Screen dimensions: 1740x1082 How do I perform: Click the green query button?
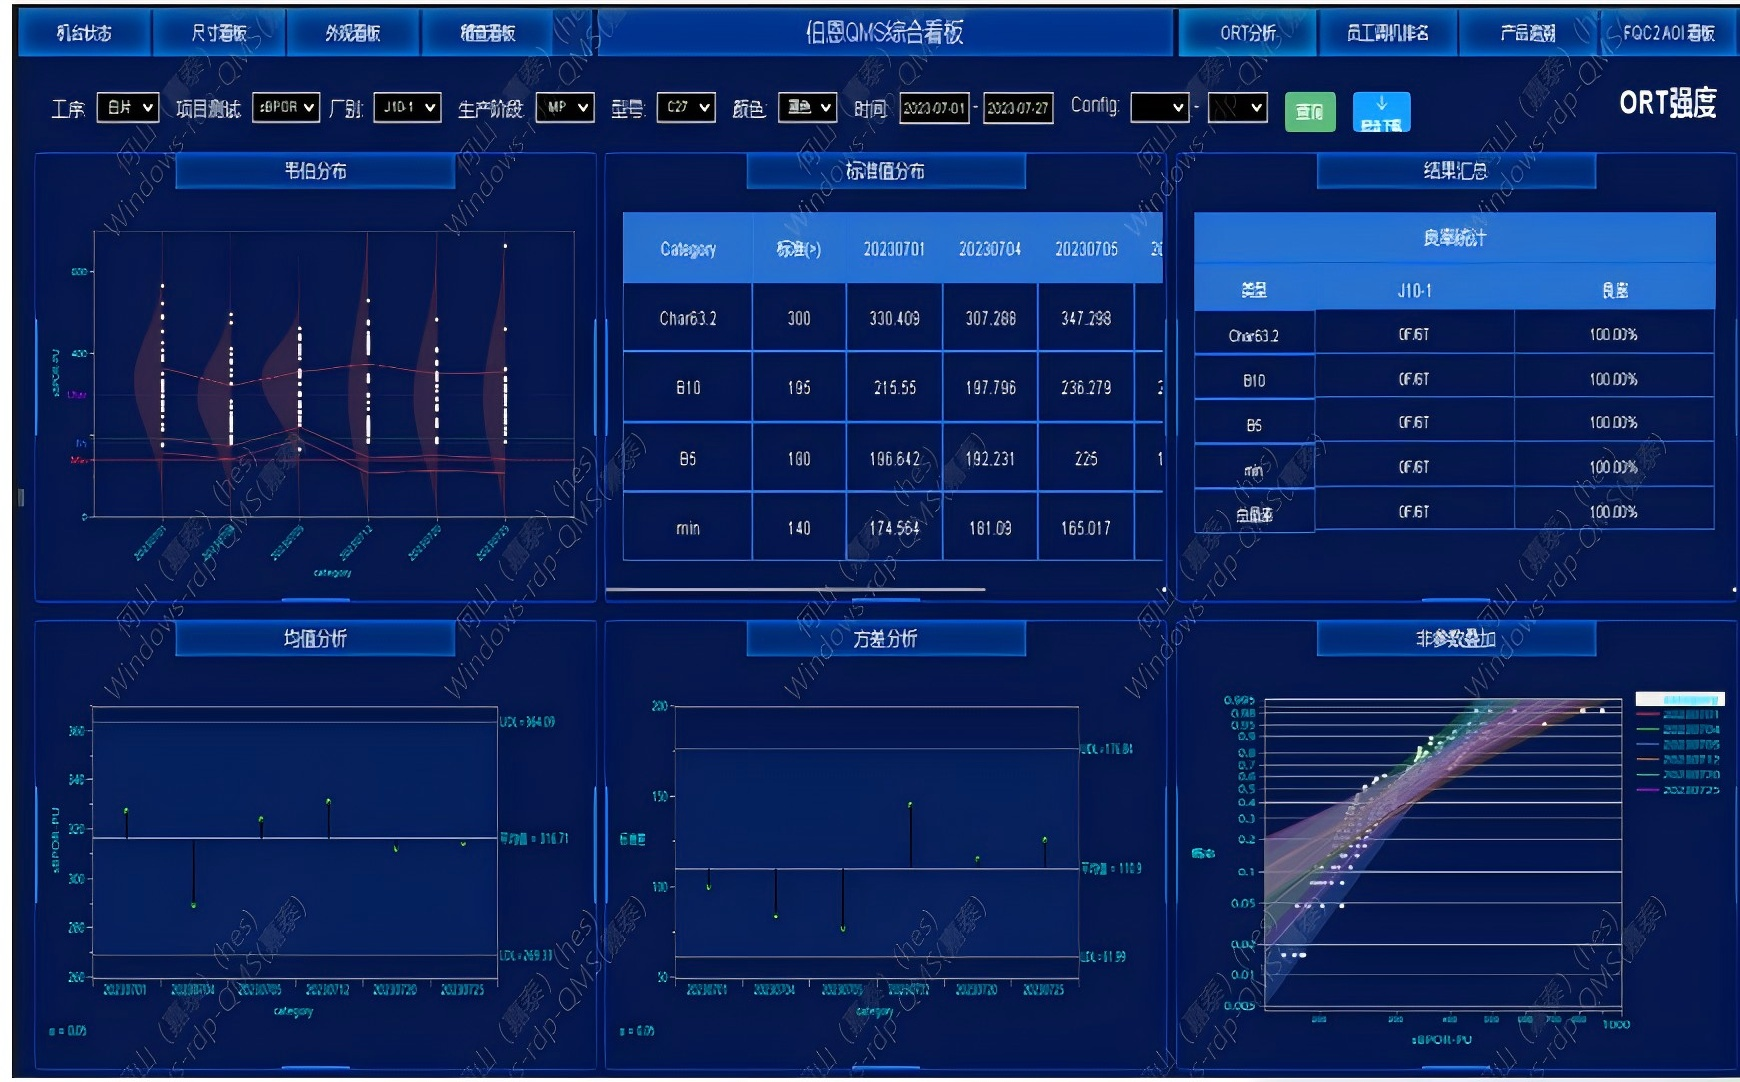click(1309, 112)
